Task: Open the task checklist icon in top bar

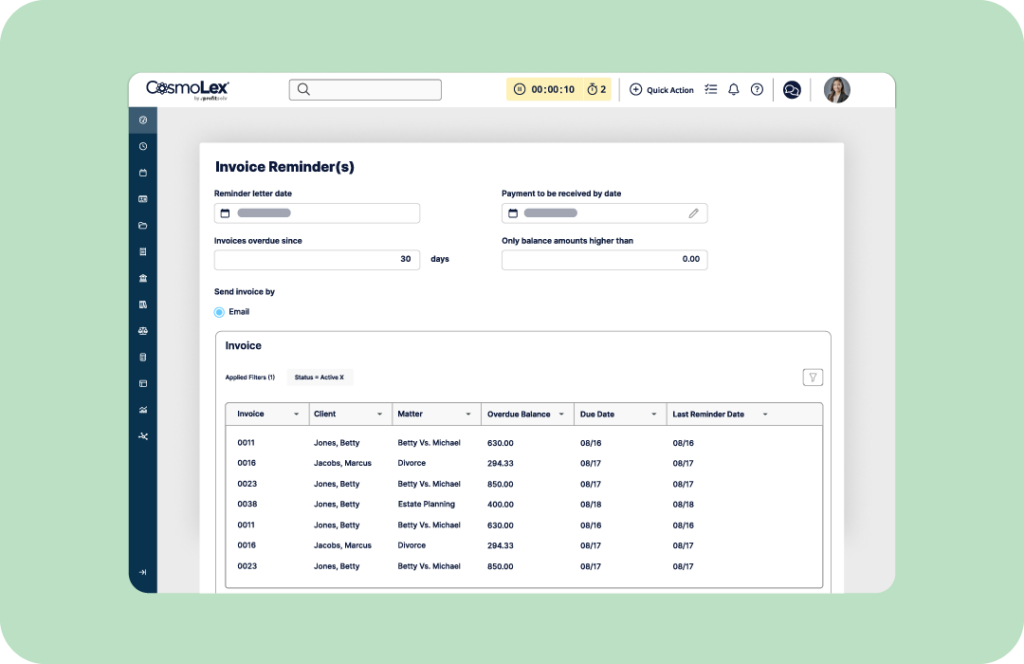Action: (x=711, y=90)
